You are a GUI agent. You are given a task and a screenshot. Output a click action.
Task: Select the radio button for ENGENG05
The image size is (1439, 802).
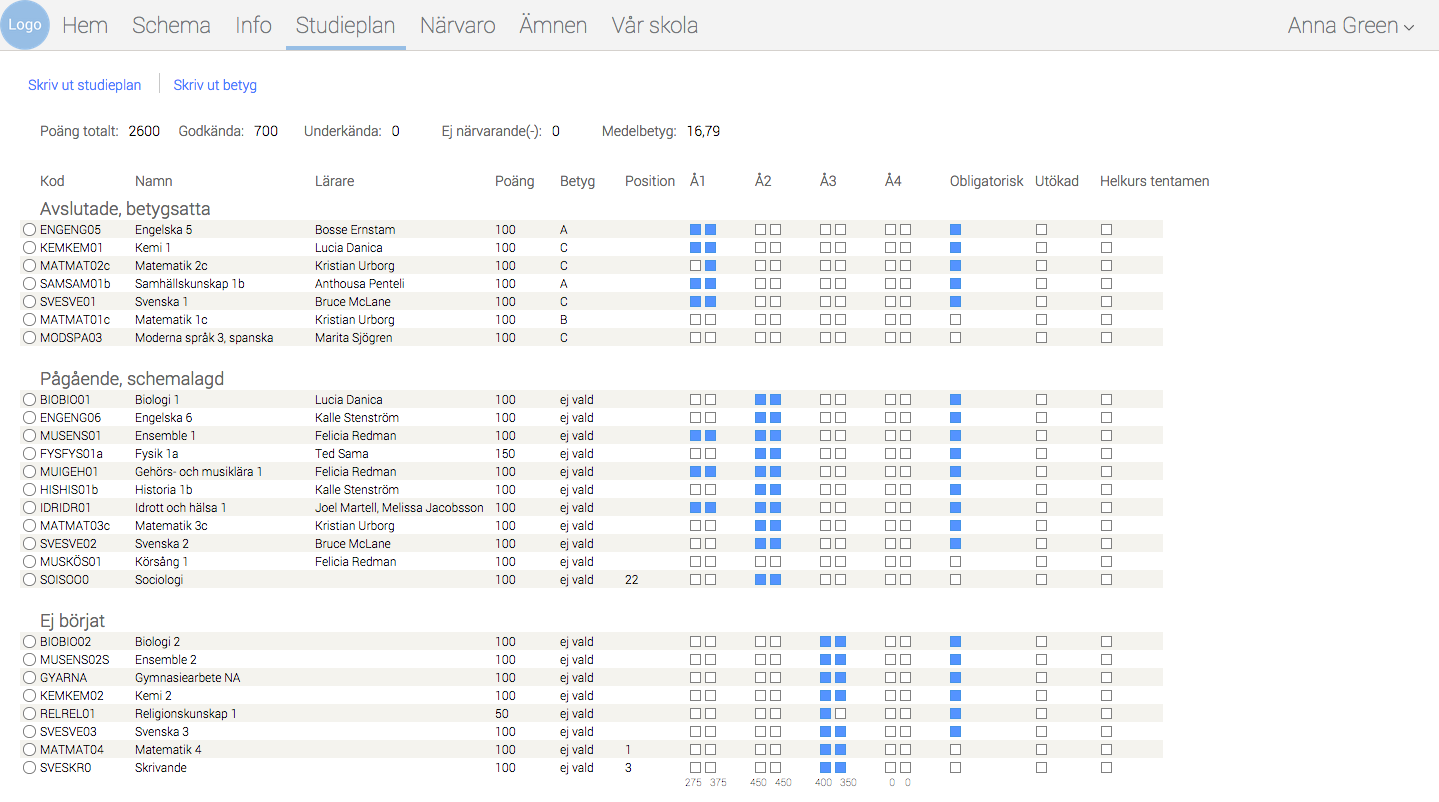[x=29, y=230]
